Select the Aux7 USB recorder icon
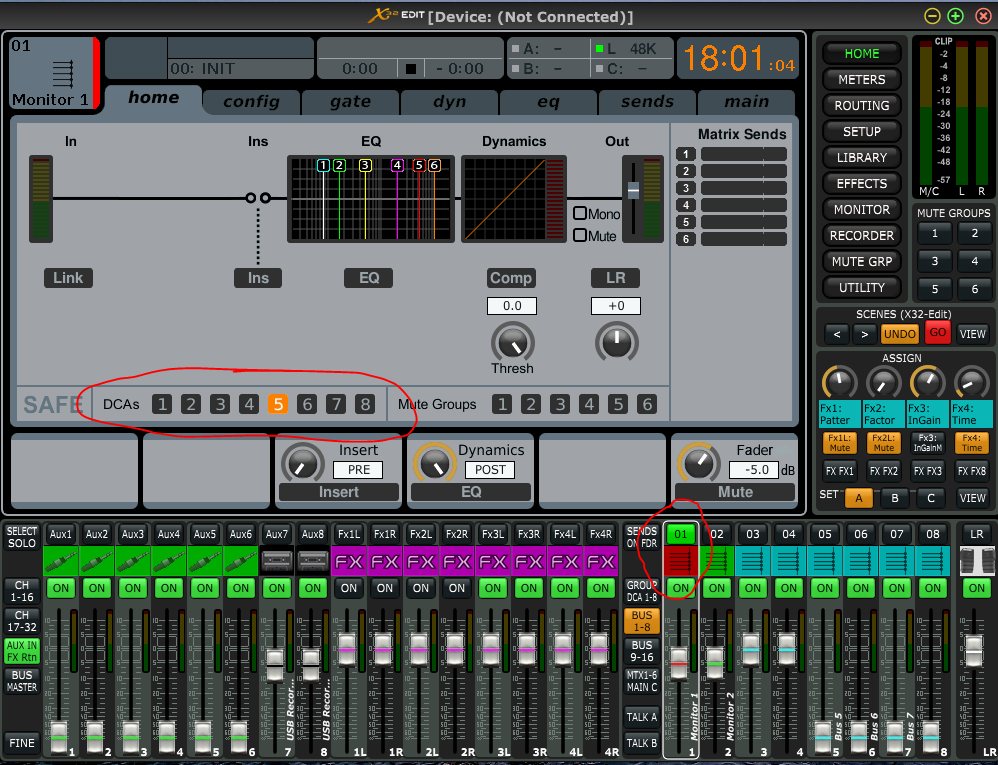998x765 pixels. 277,561
